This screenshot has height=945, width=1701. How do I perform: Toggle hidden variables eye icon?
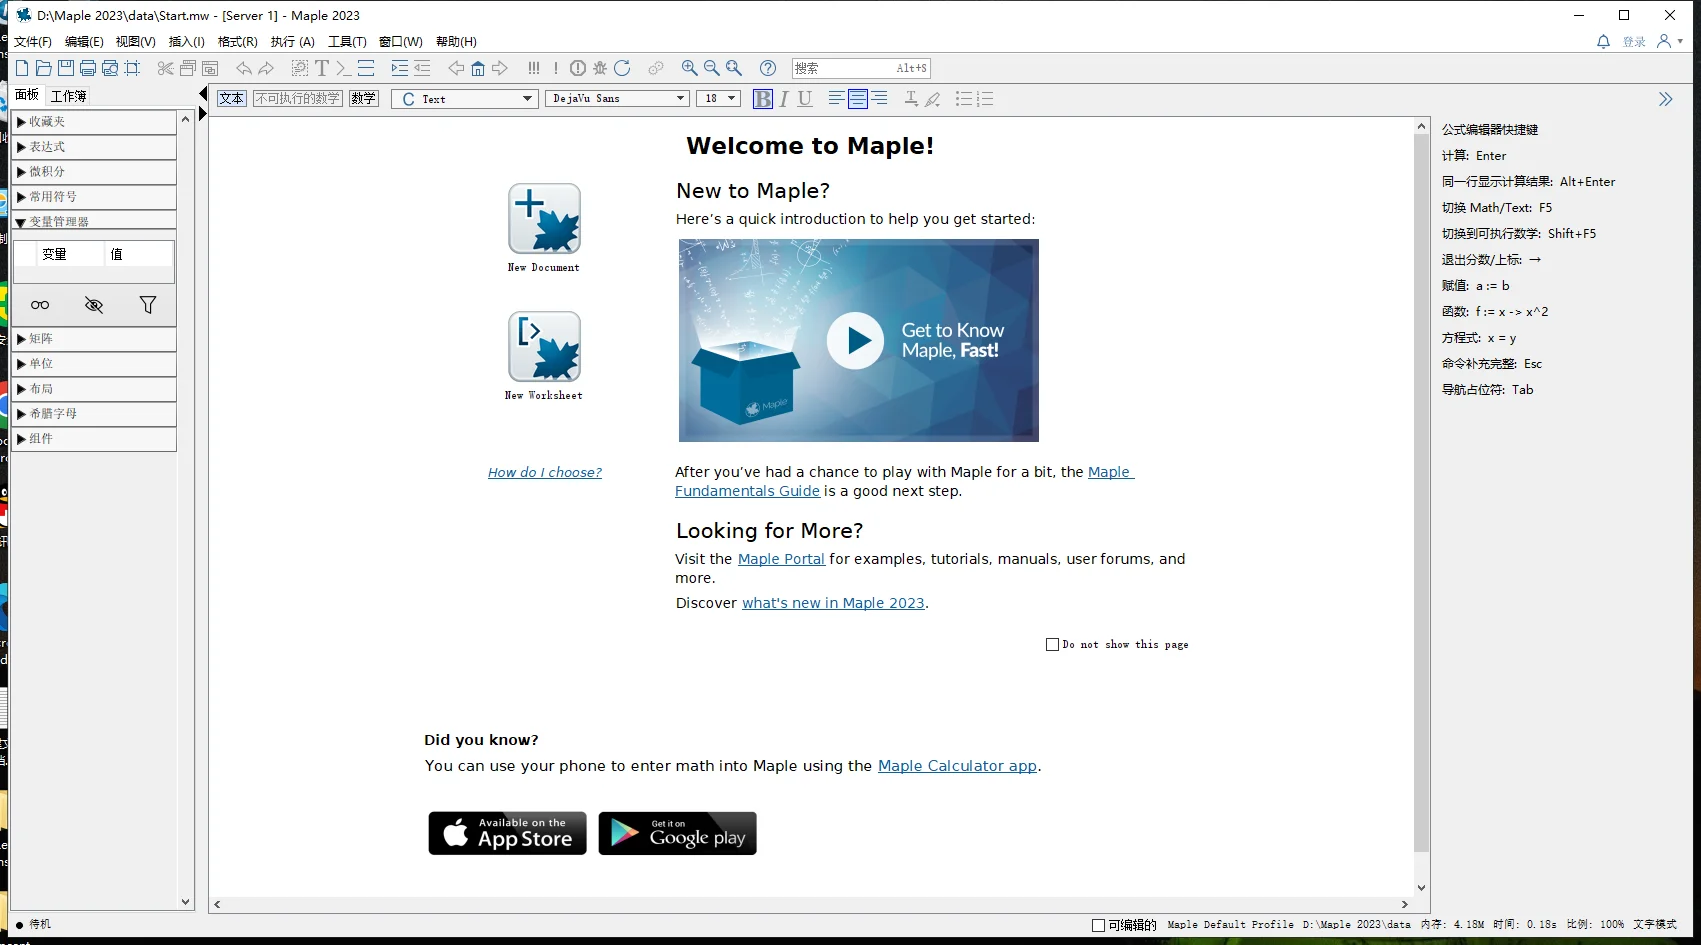click(94, 305)
